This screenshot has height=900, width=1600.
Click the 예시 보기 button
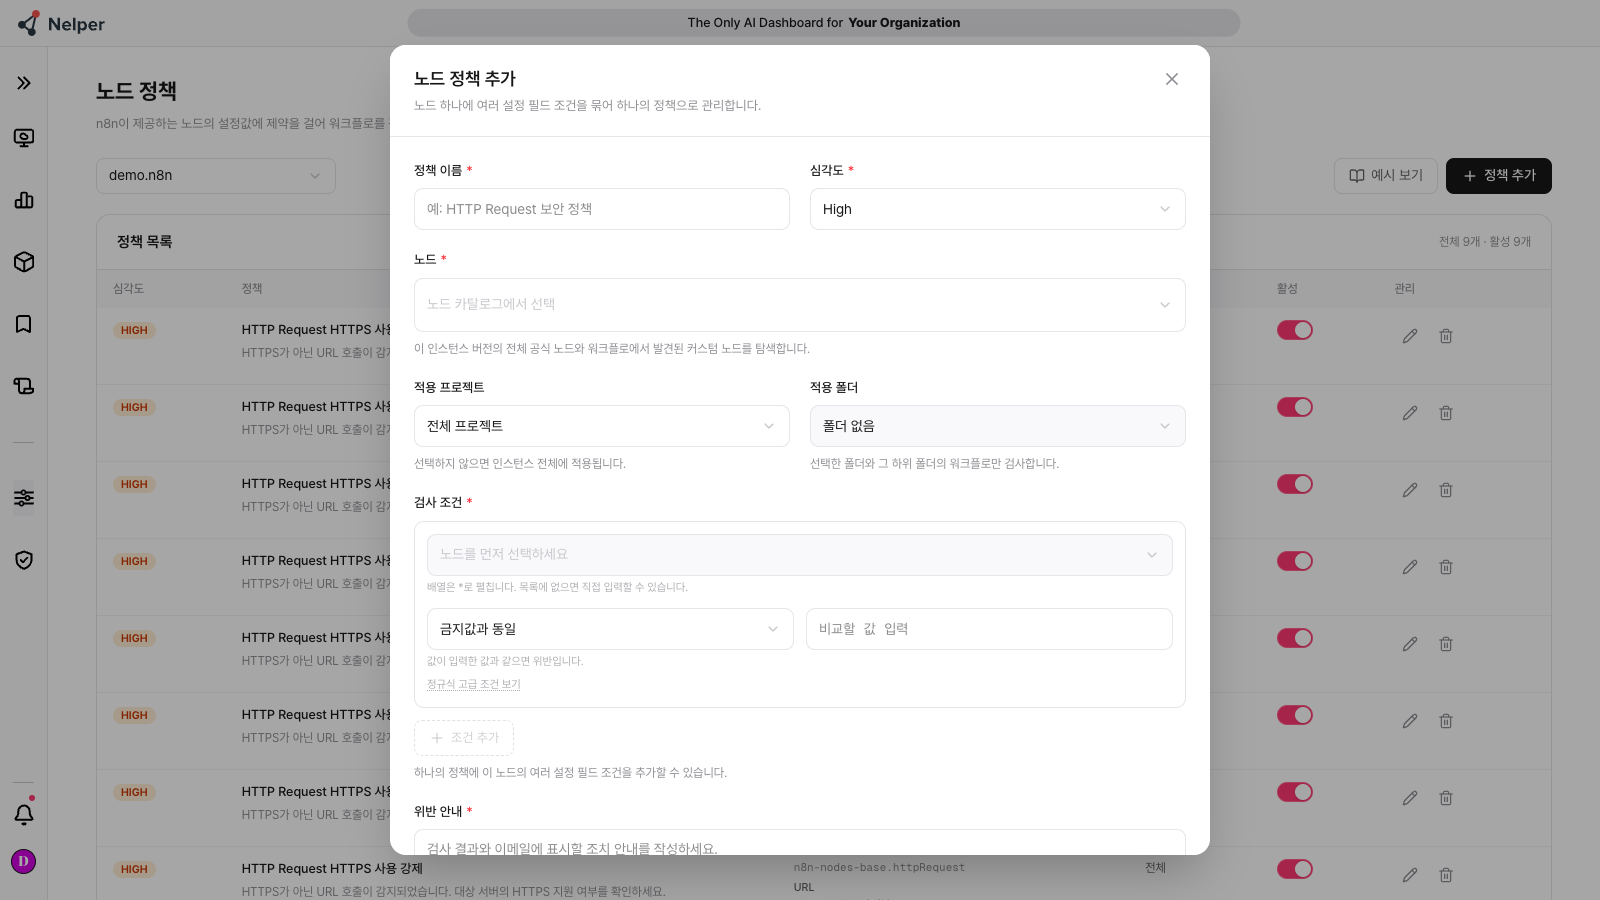pyautogui.click(x=1386, y=176)
